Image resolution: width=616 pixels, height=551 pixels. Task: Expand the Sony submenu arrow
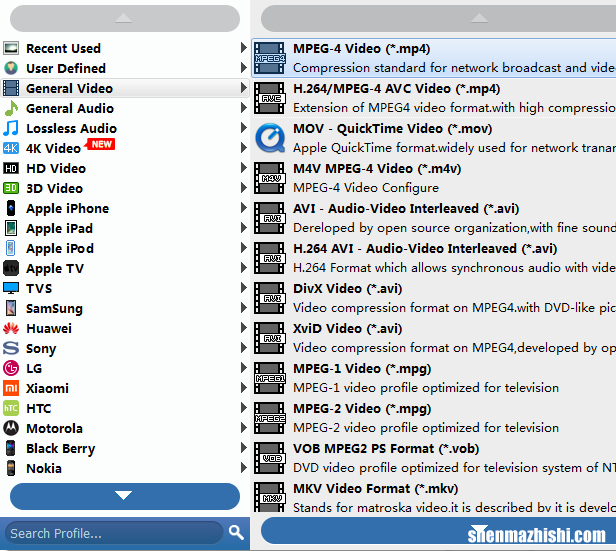[244, 348]
